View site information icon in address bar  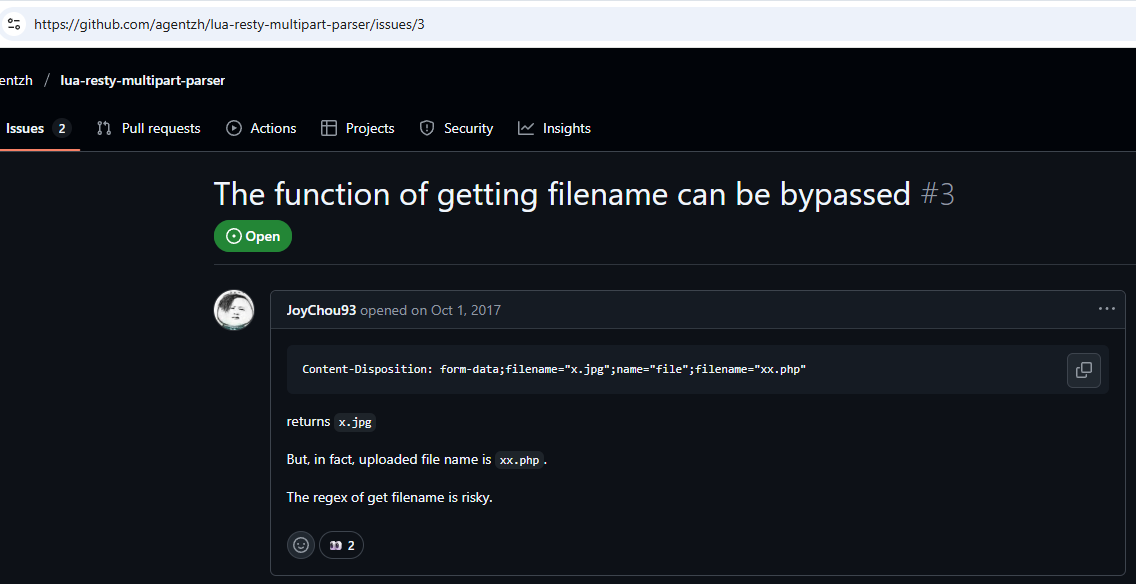pyautogui.click(x=14, y=23)
